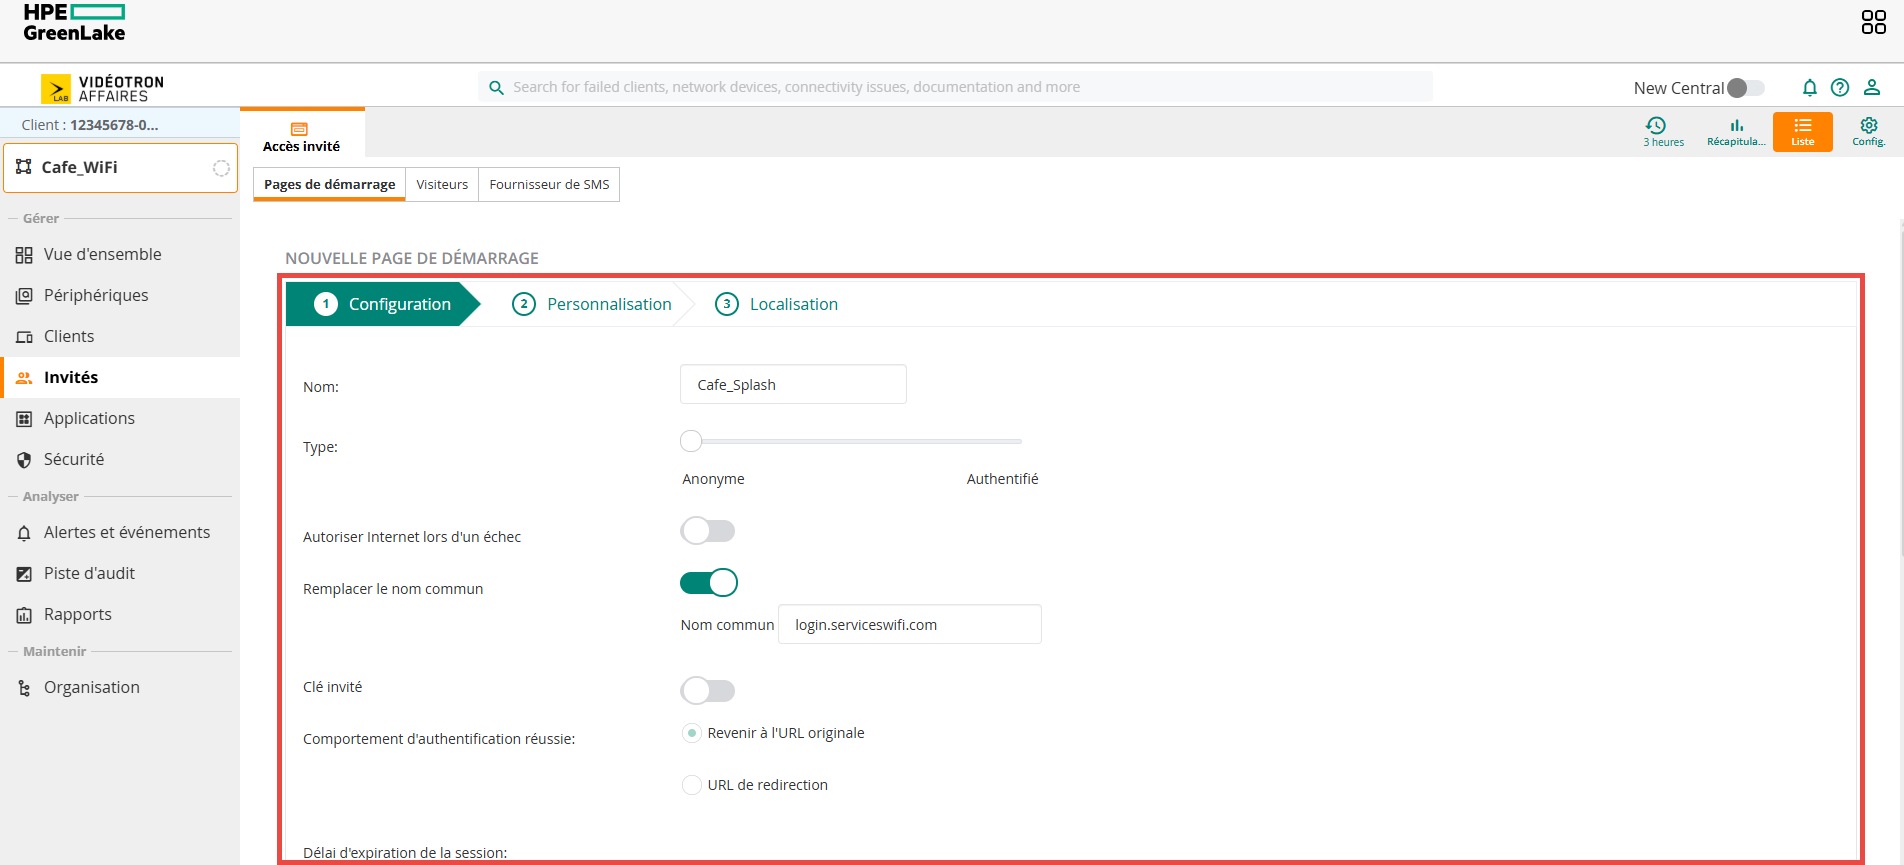Image resolution: width=1904 pixels, height=865 pixels.
Task: Switch to Récapitulatif summary view
Action: (x=1735, y=131)
